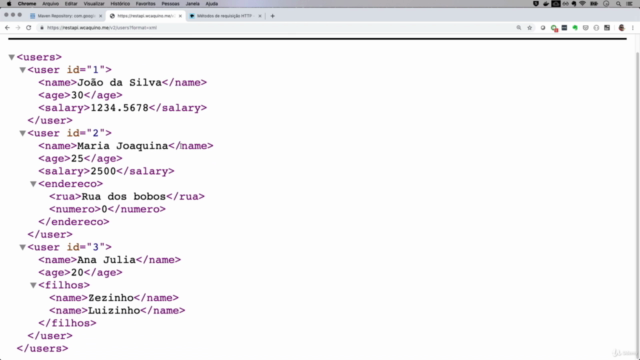Click the numero 0 line

click(107, 209)
